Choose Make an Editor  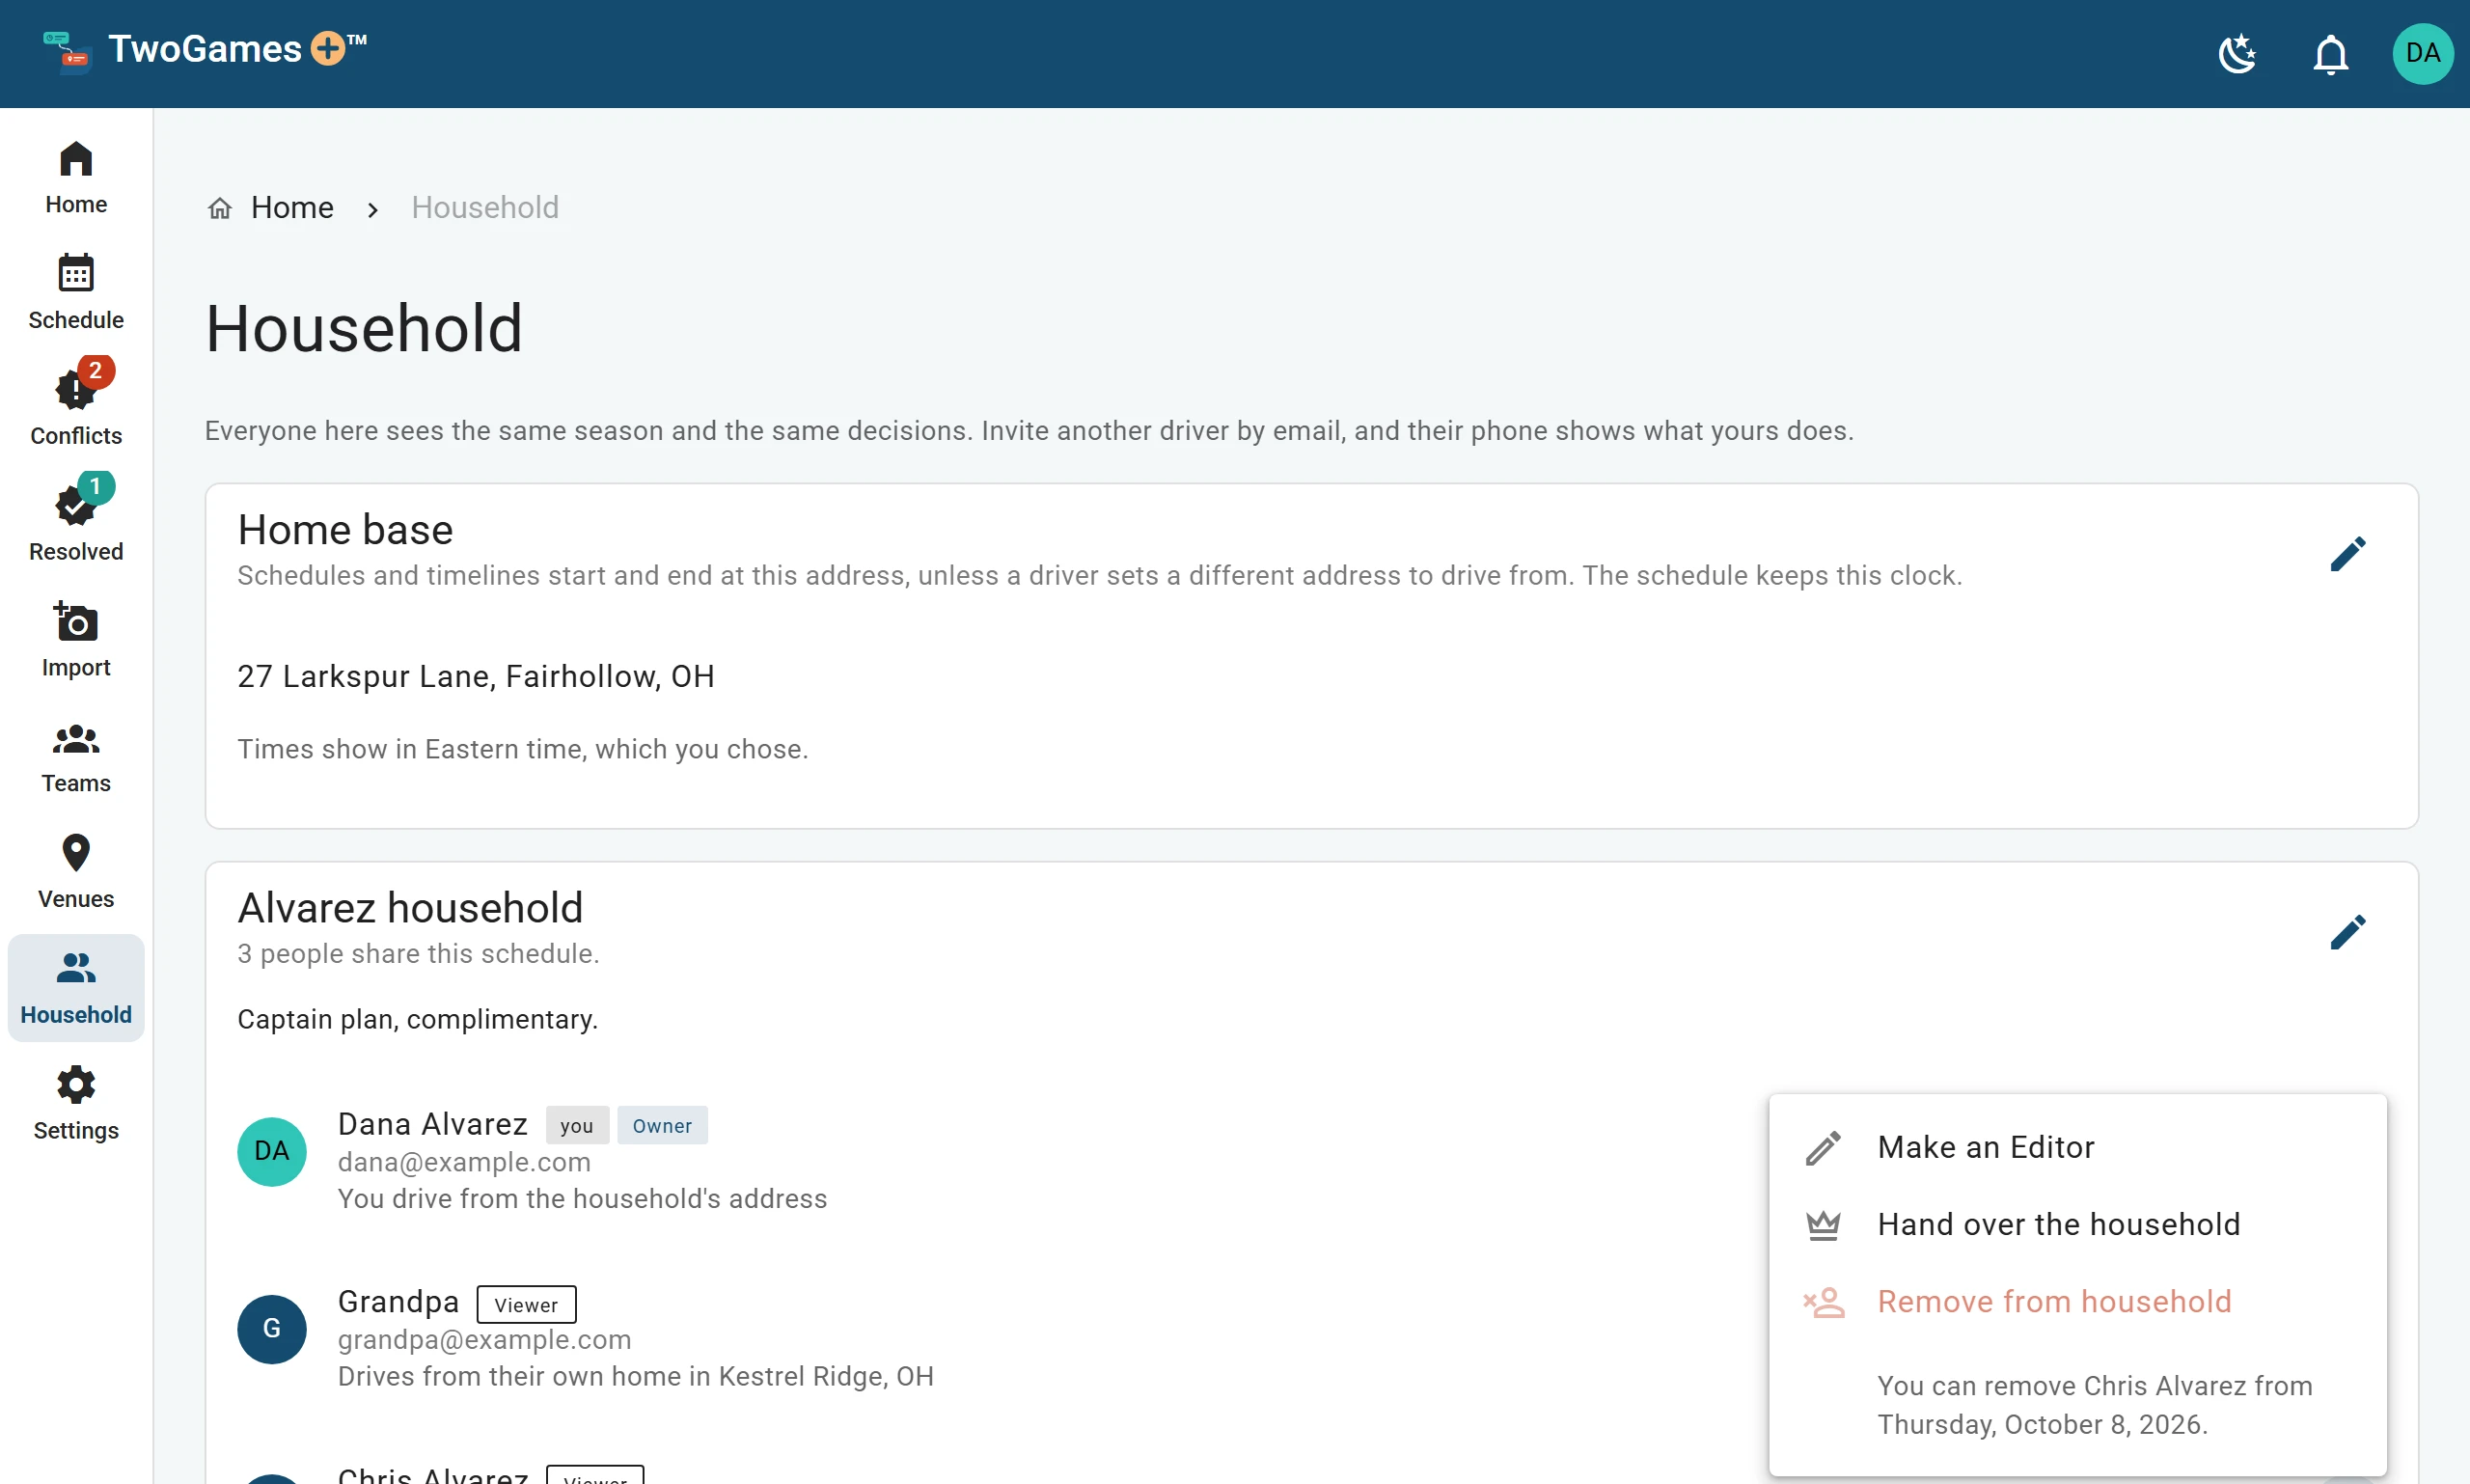(x=2077, y=1147)
